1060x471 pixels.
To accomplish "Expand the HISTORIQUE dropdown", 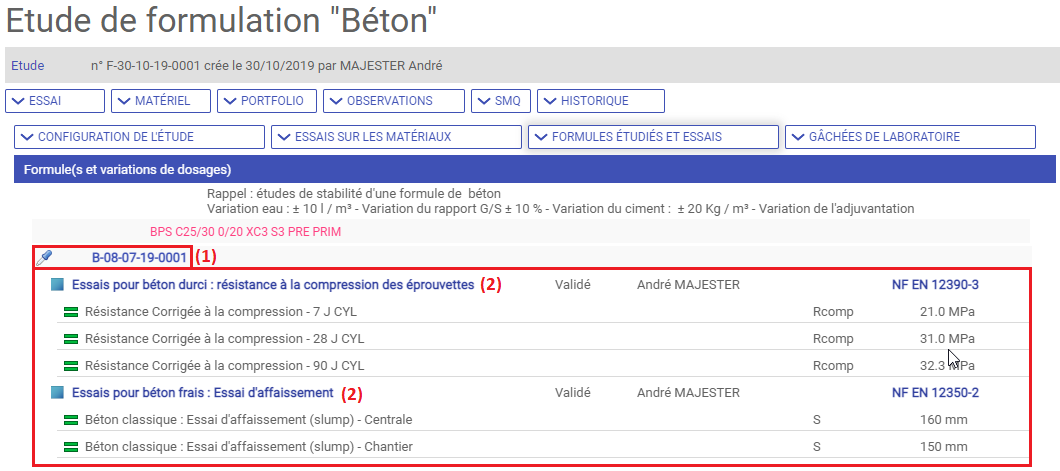I will pyautogui.click(x=600, y=101).
